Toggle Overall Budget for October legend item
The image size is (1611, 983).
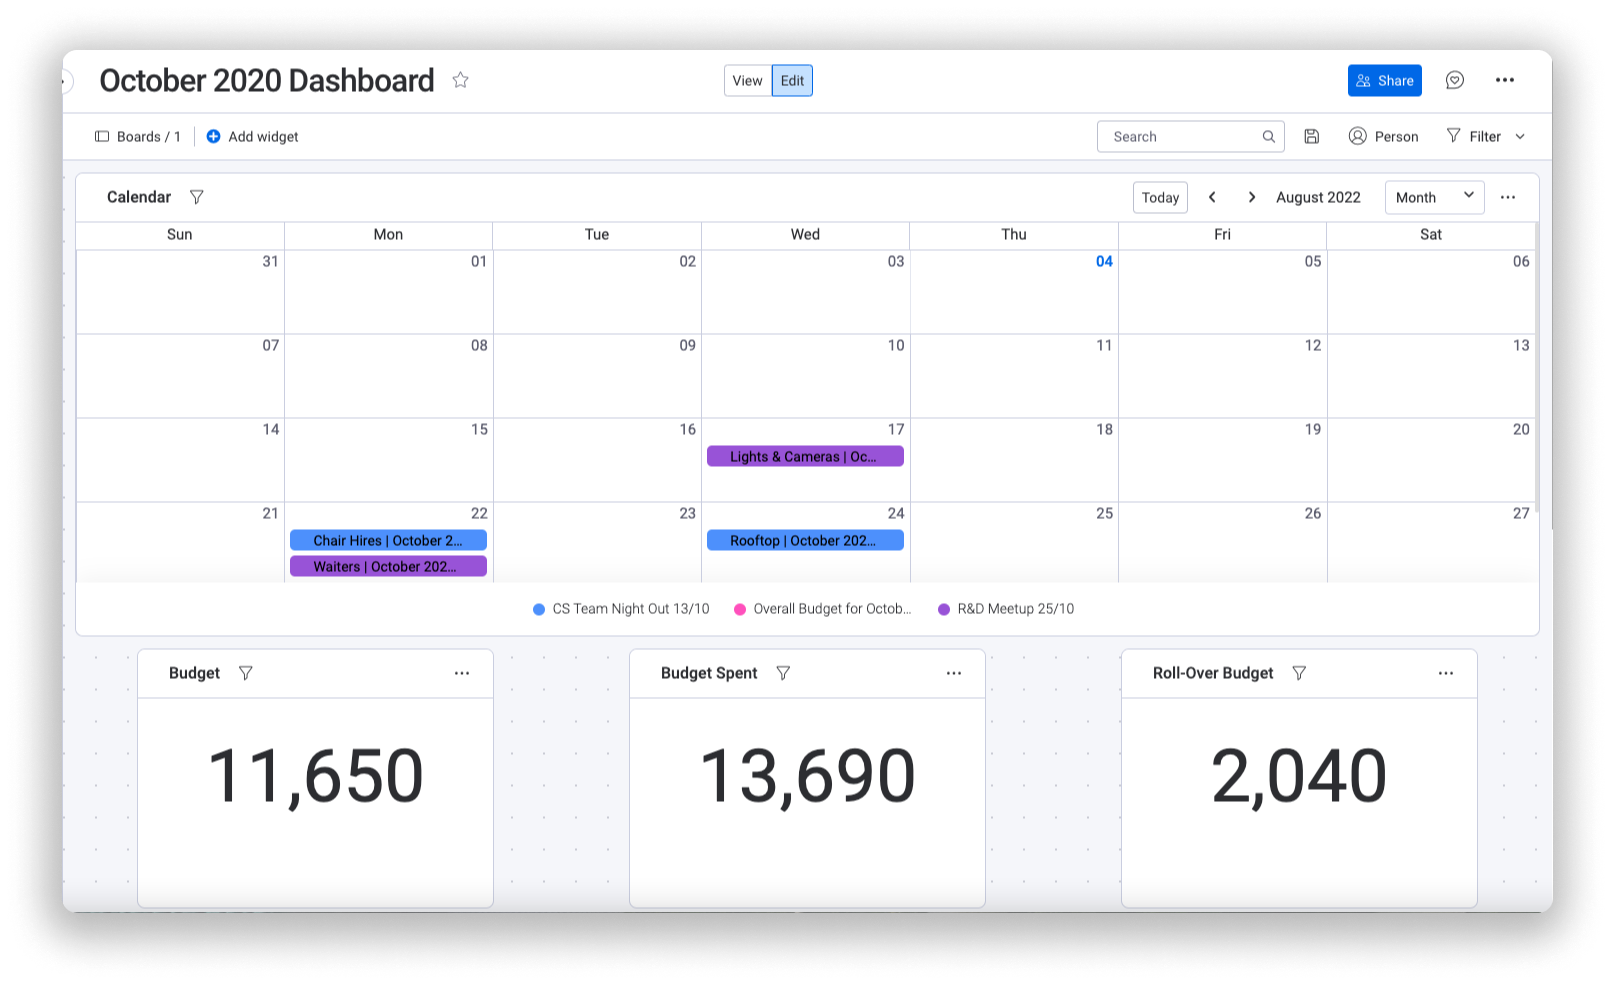coord(823,609)
